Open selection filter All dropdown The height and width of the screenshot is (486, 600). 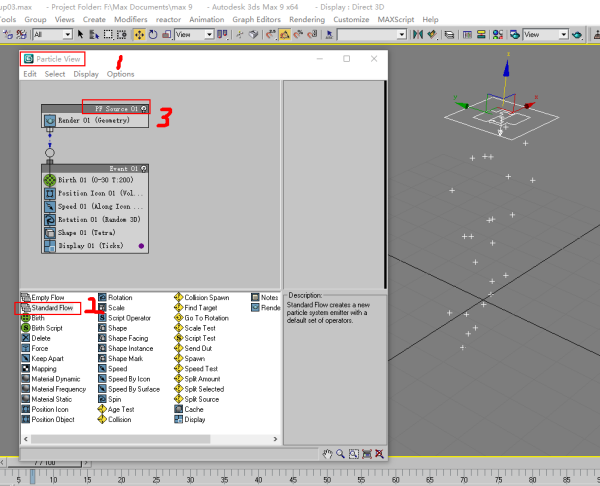[x=52, y=34]
